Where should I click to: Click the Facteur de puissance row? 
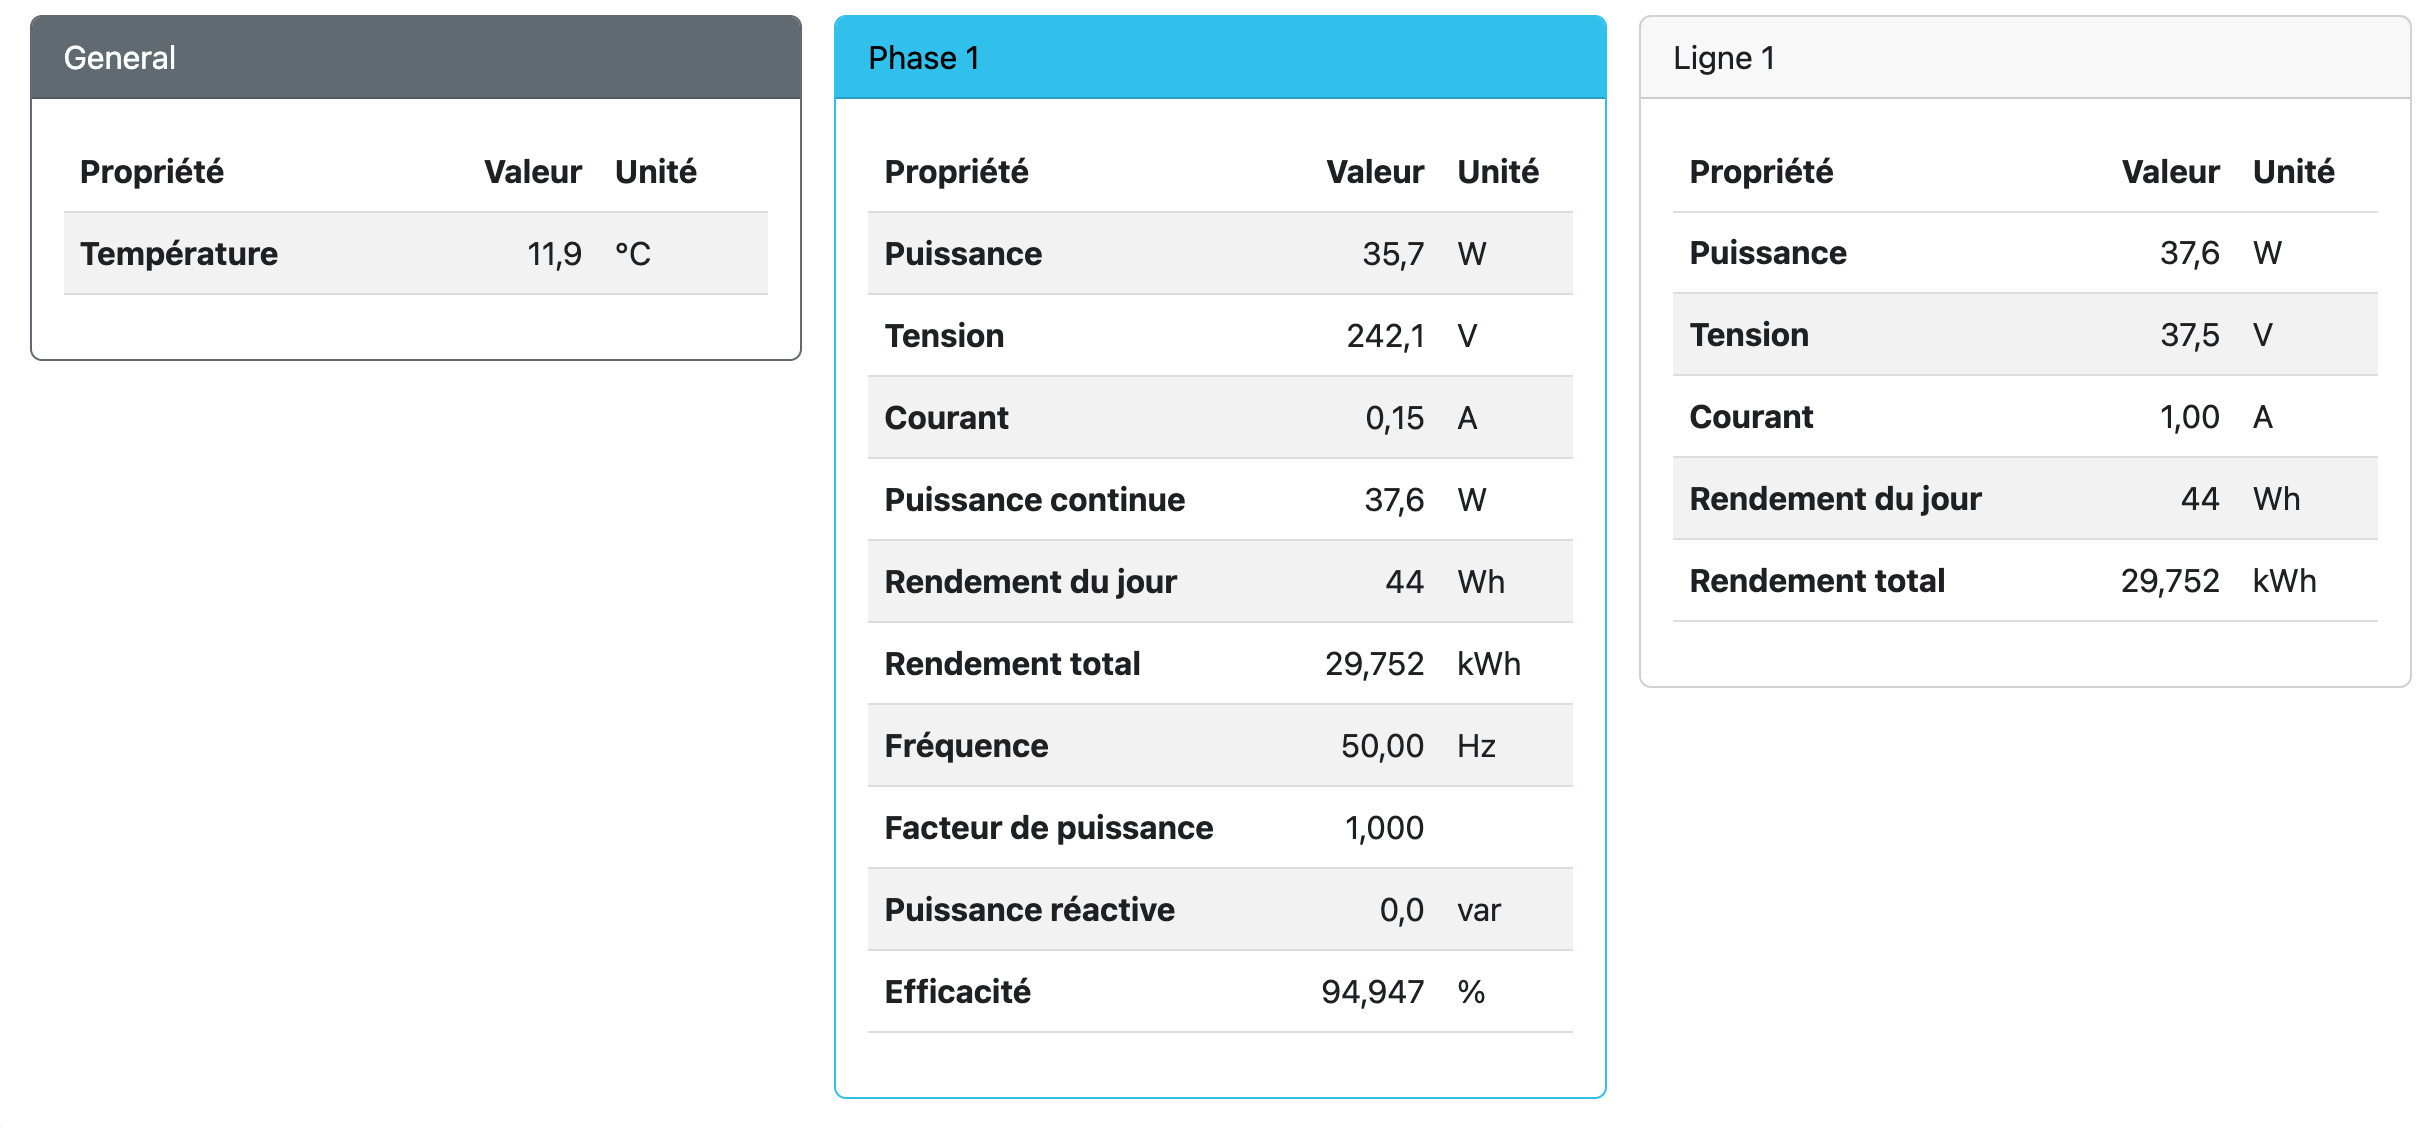(1220, 828)
